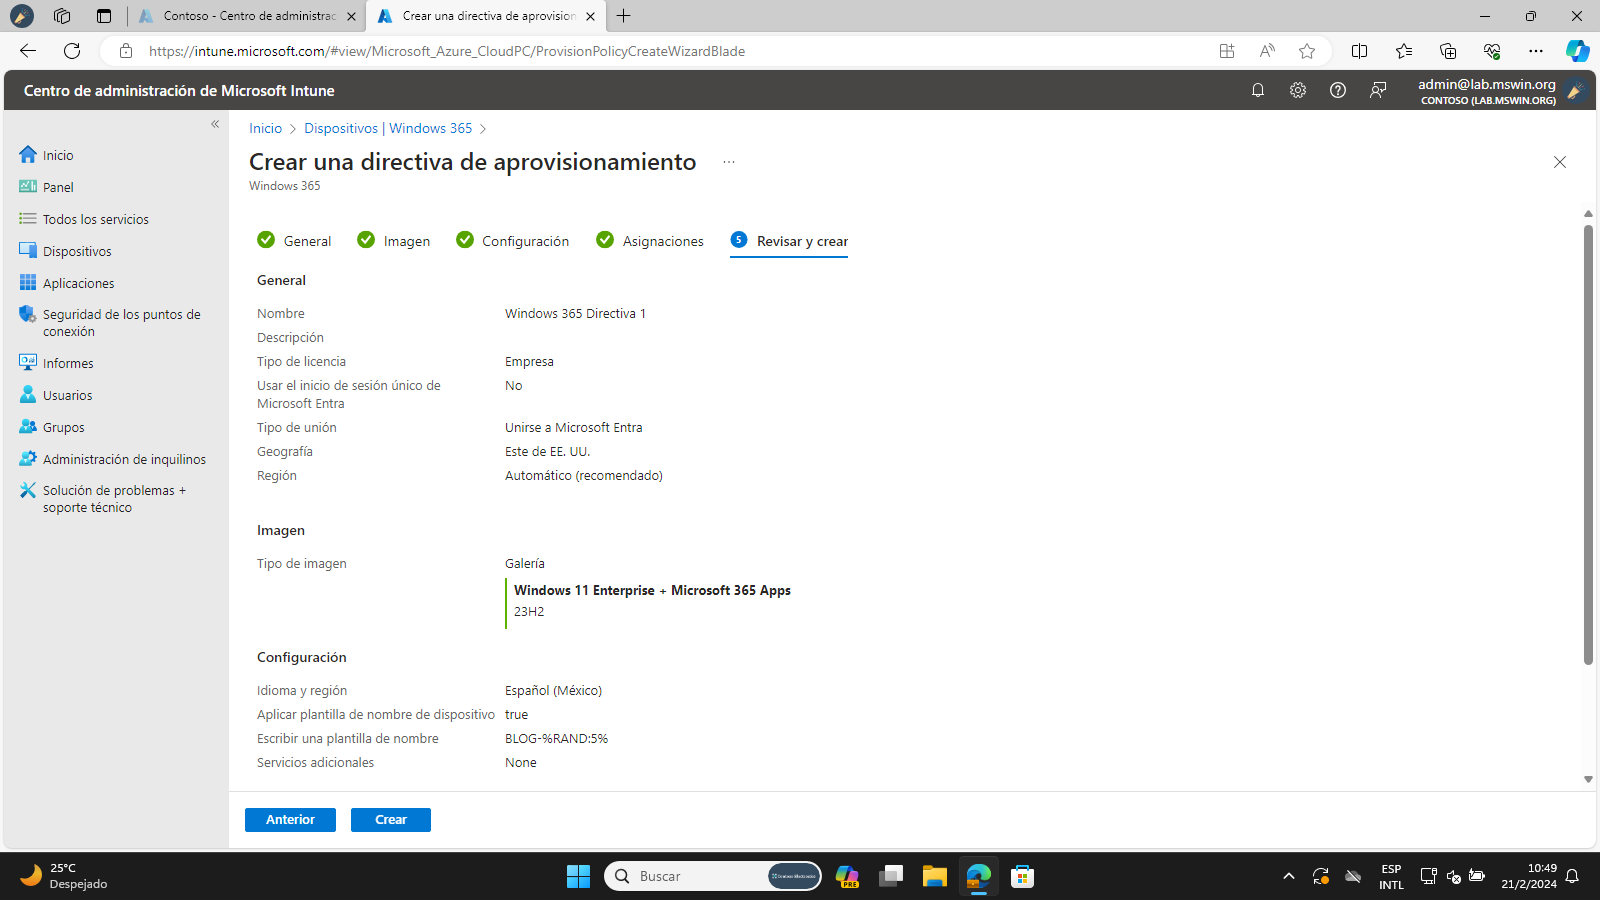Switch to the Imagen wizard step
The height and width of the screenshot is (900, 1600).
(394, 241)
